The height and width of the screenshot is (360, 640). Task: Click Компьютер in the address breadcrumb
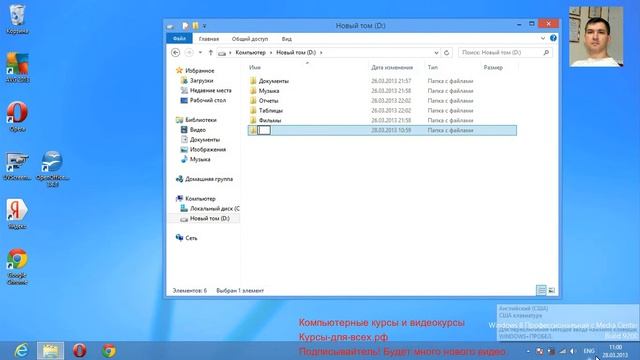[x=250, y=53]
